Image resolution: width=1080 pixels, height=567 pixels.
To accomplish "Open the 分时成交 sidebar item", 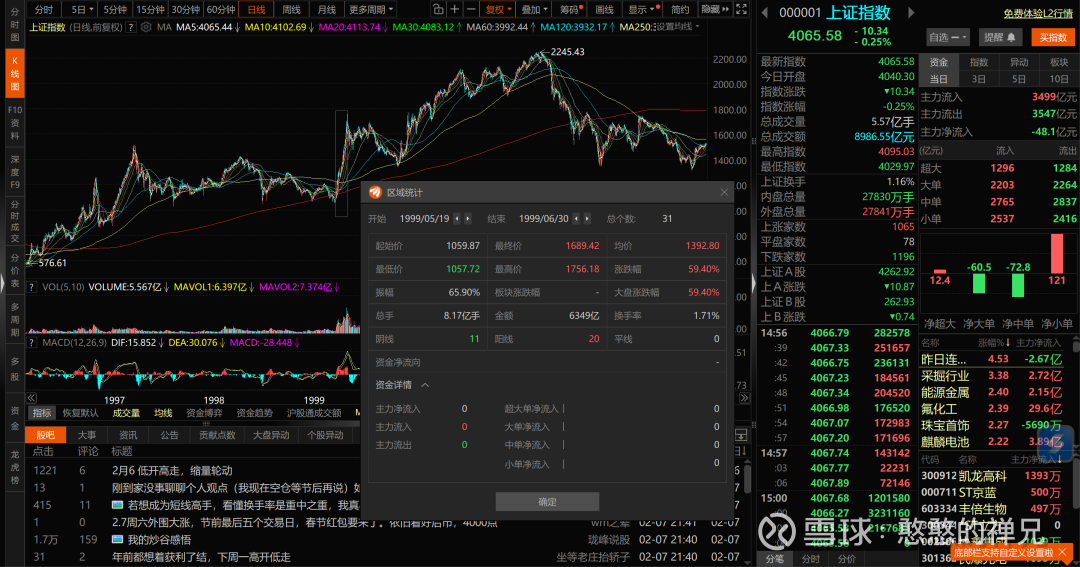I will (14, 223).
